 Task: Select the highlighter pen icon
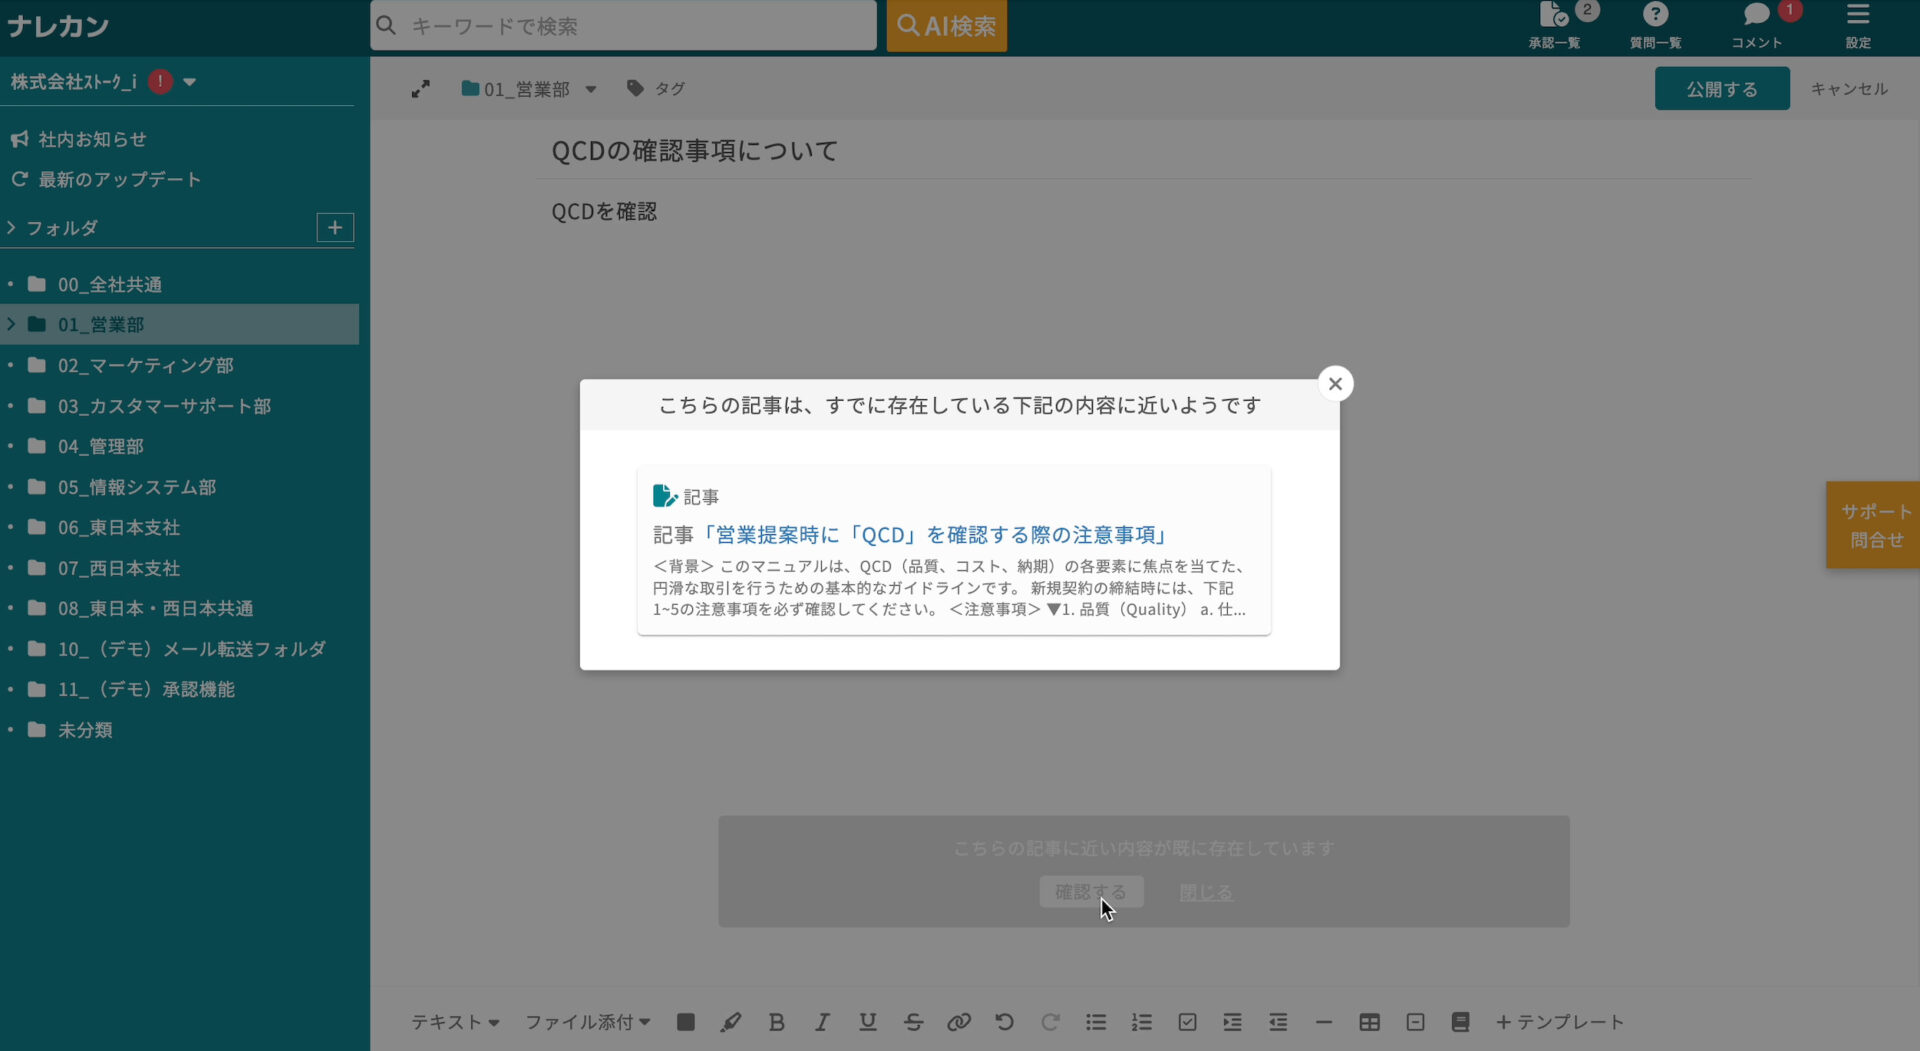[731, 1022]
